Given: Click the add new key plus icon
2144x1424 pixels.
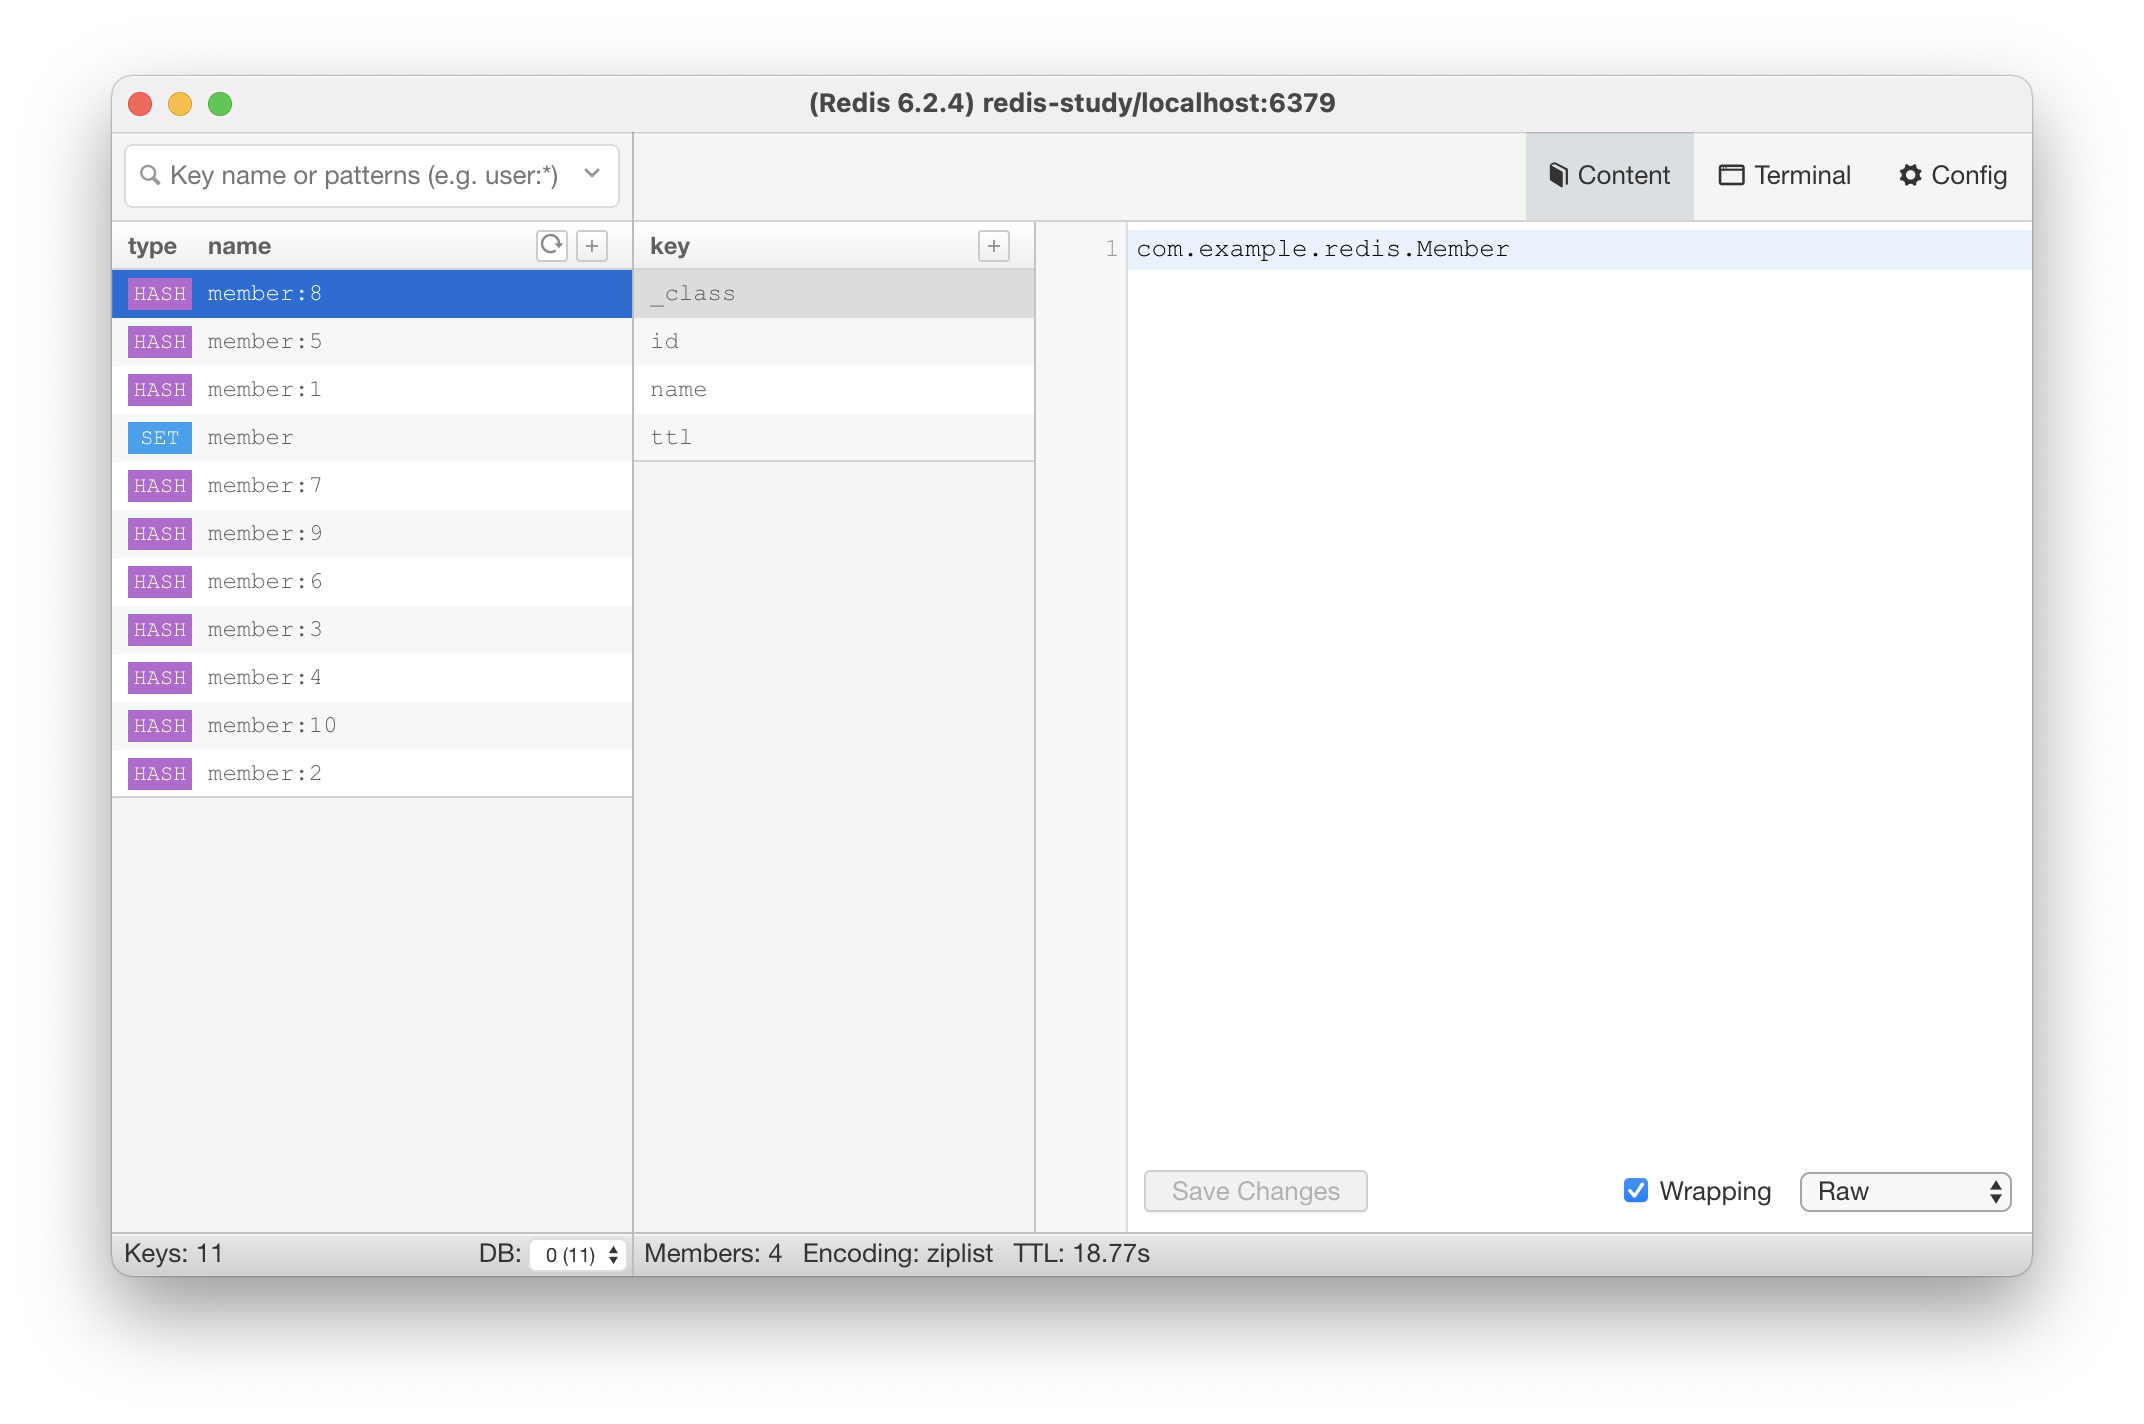Looking at the screenshot, I should (x=592, y=246).
